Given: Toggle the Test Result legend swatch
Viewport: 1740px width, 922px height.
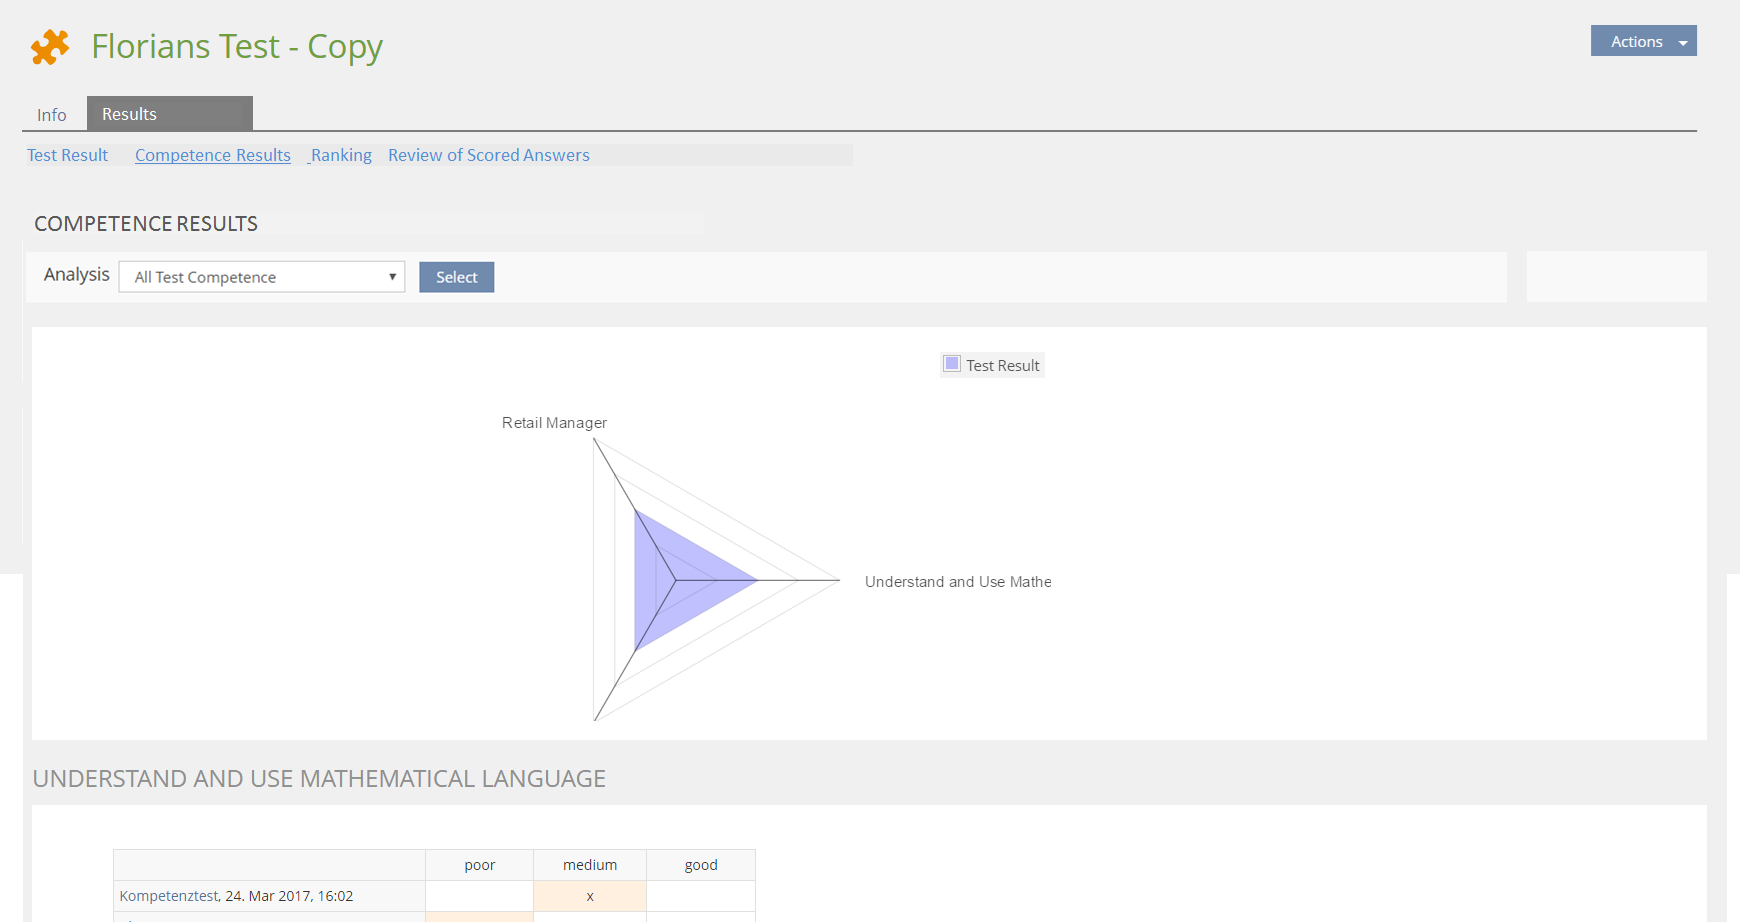Looking at the screenshot, I should point(952,364).
